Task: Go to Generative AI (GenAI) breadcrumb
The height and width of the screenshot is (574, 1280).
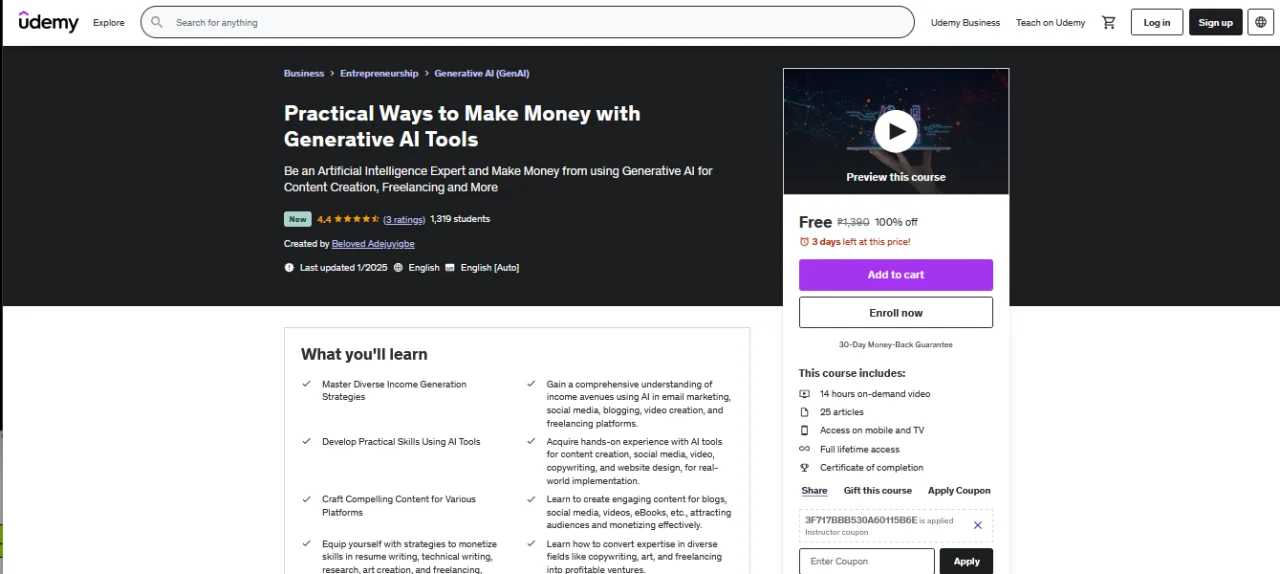Action: click(x=482, y=73)
